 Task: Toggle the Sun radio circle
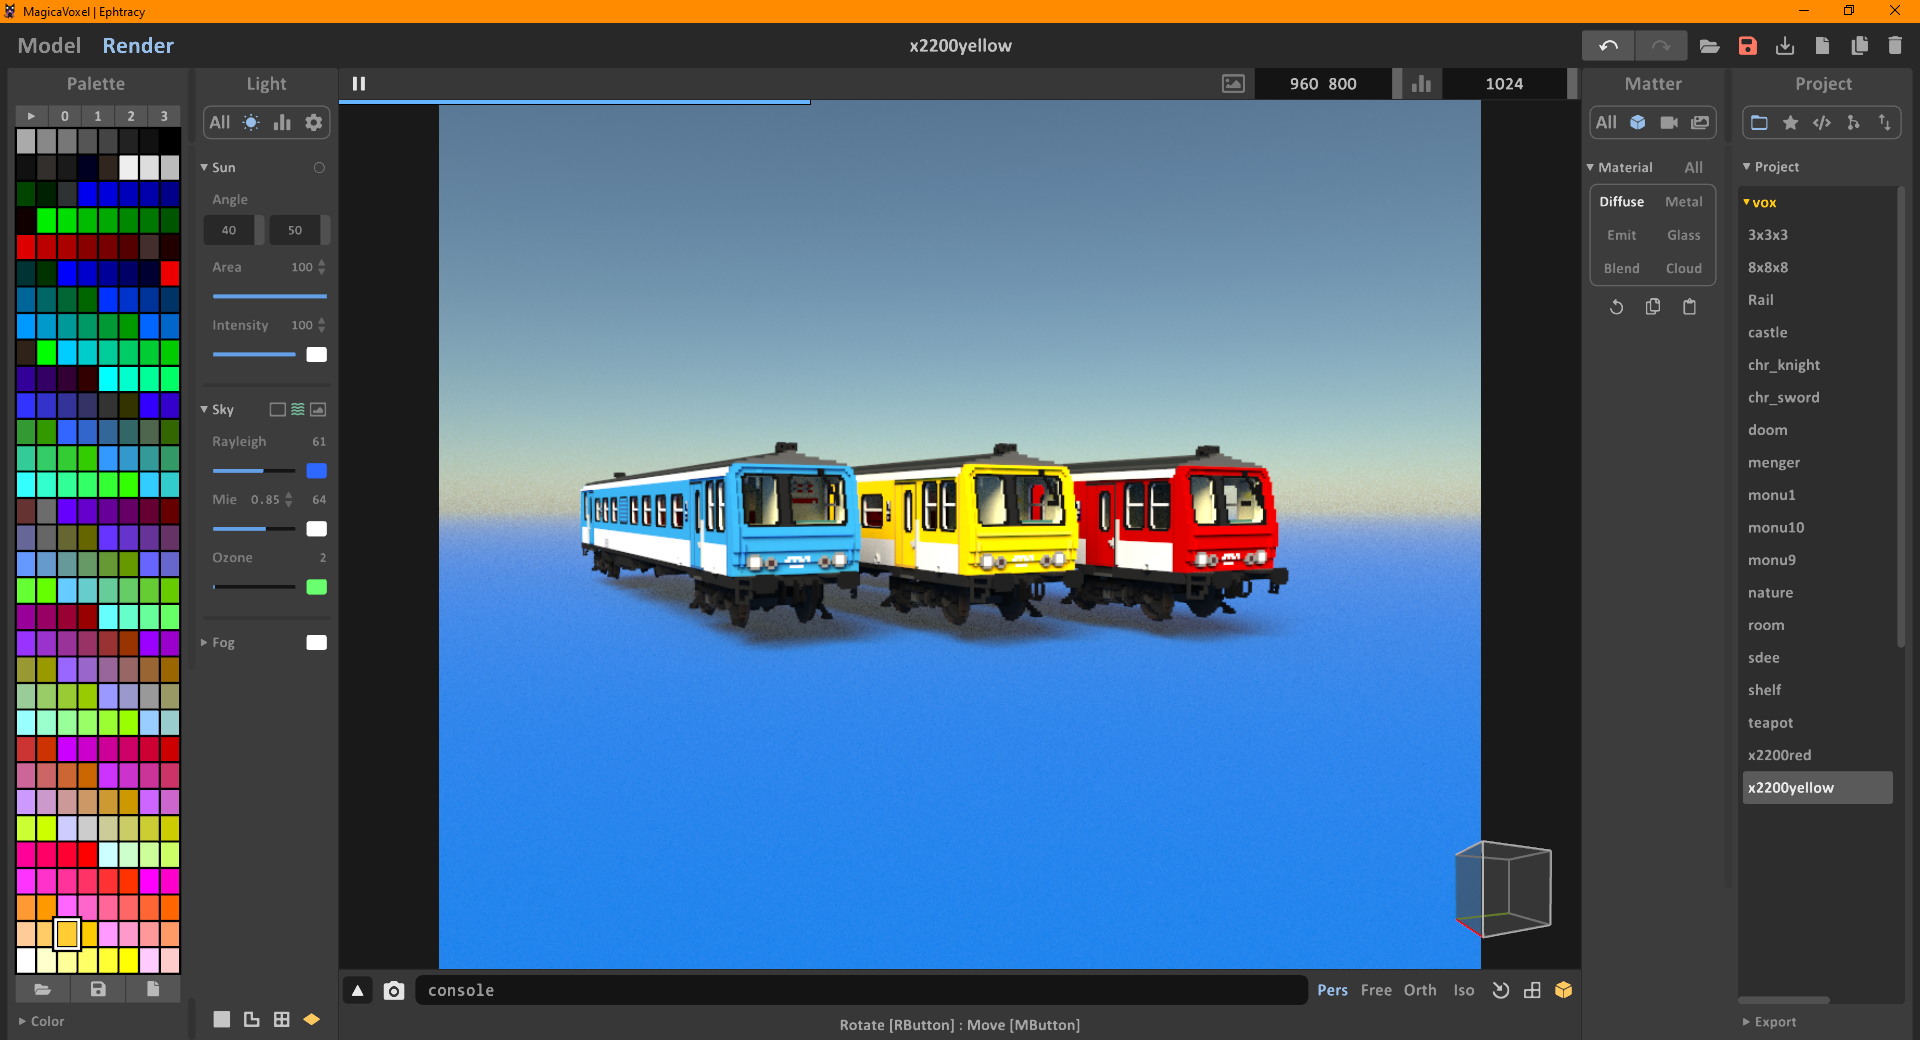319,168
